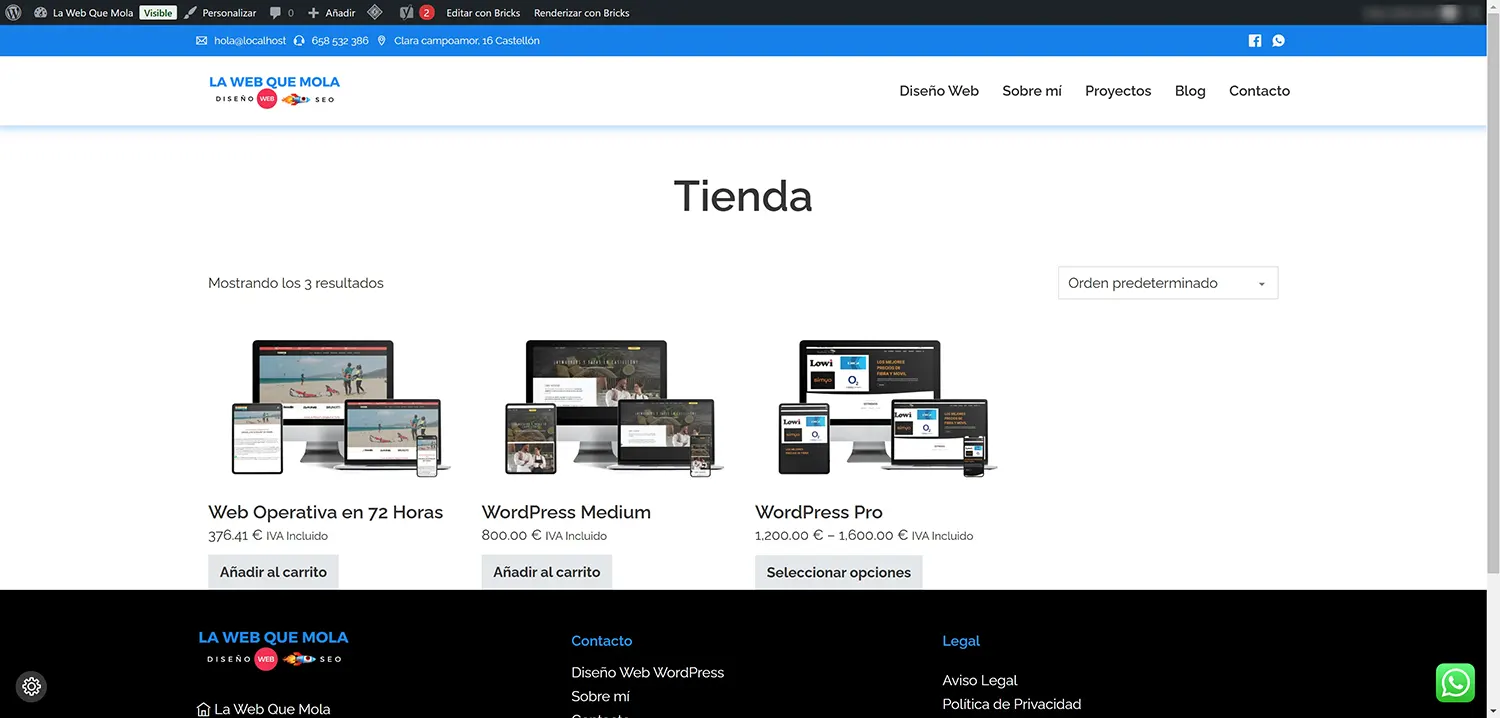Open Aviso Legal footer link
The width and height of the screenshot is (1500, 718).
click(x=979, y=680)
